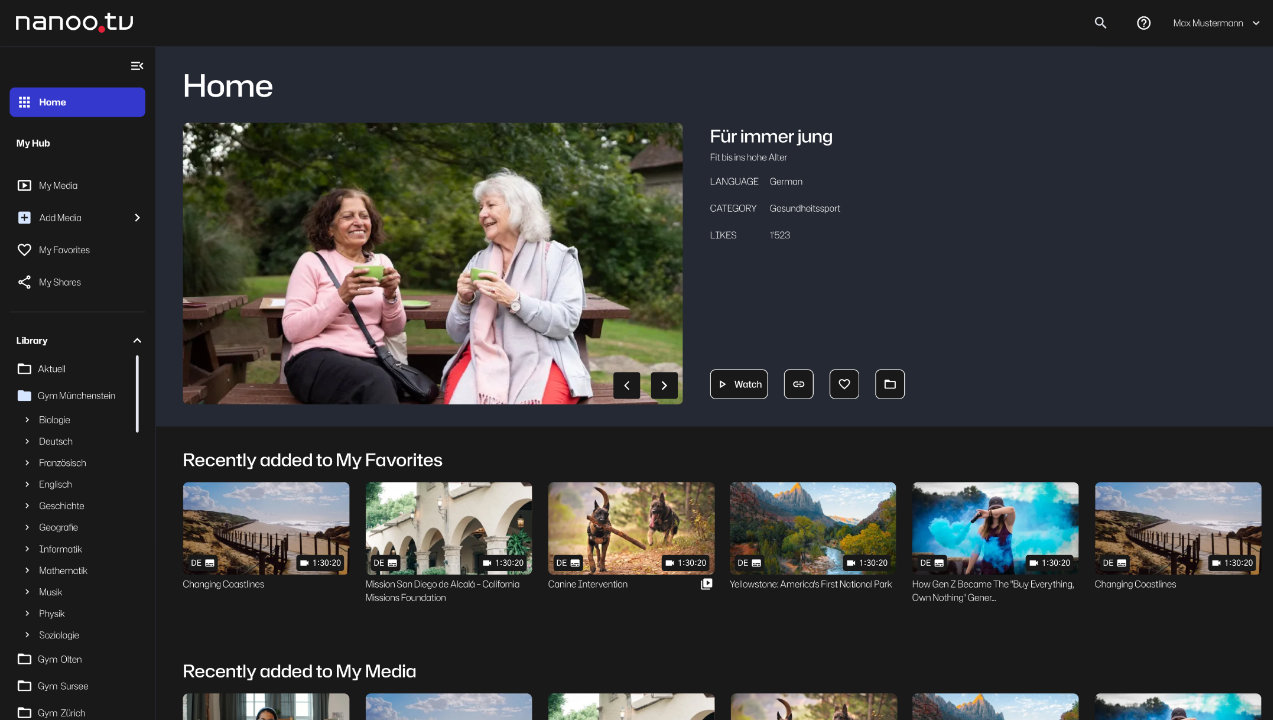Image resolution: width=1273 pixels, height=720 pixels.
Task: Open the help question mark icon
Action: (x=1144, y=23)
